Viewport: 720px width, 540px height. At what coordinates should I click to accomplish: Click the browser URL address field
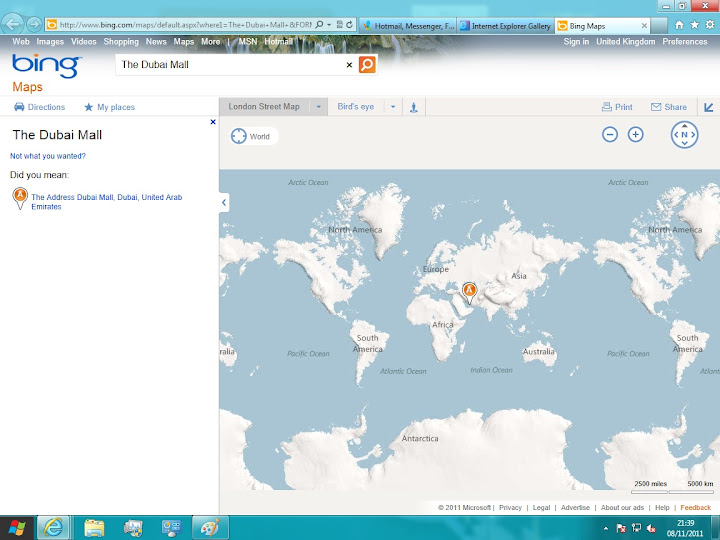click(x=185, y=25)
